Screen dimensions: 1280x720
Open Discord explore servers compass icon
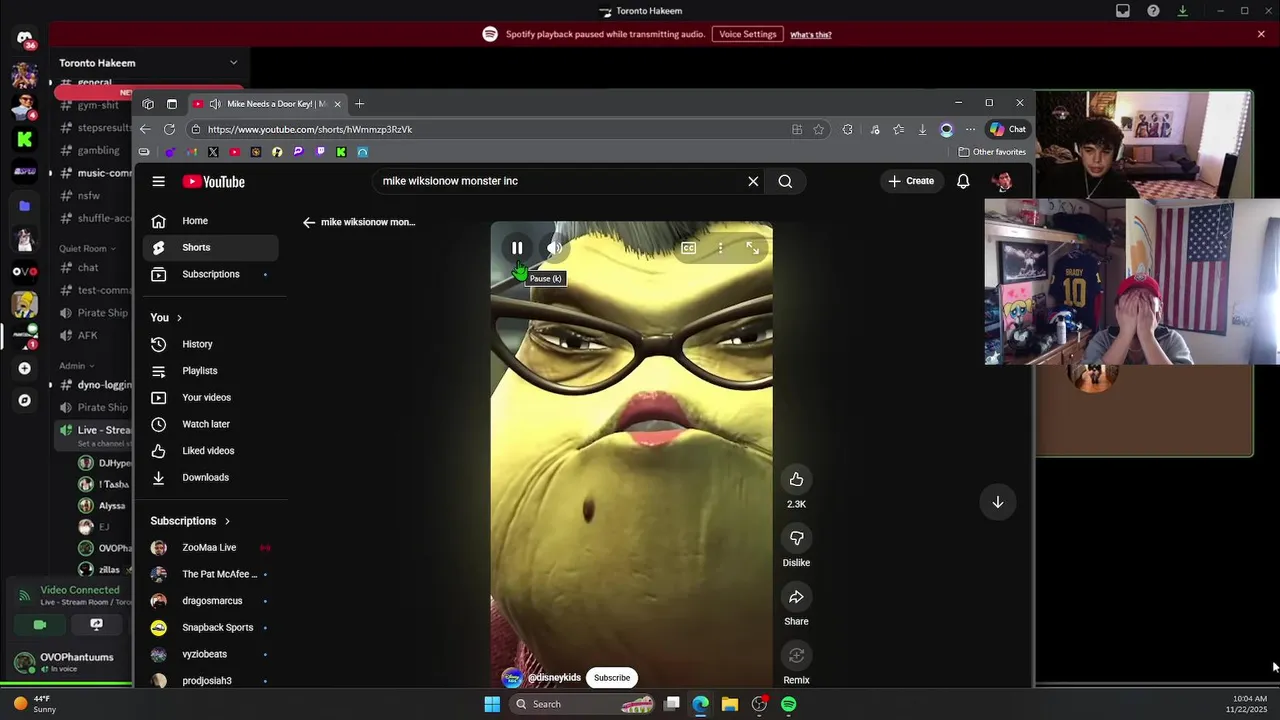[25, 400]
